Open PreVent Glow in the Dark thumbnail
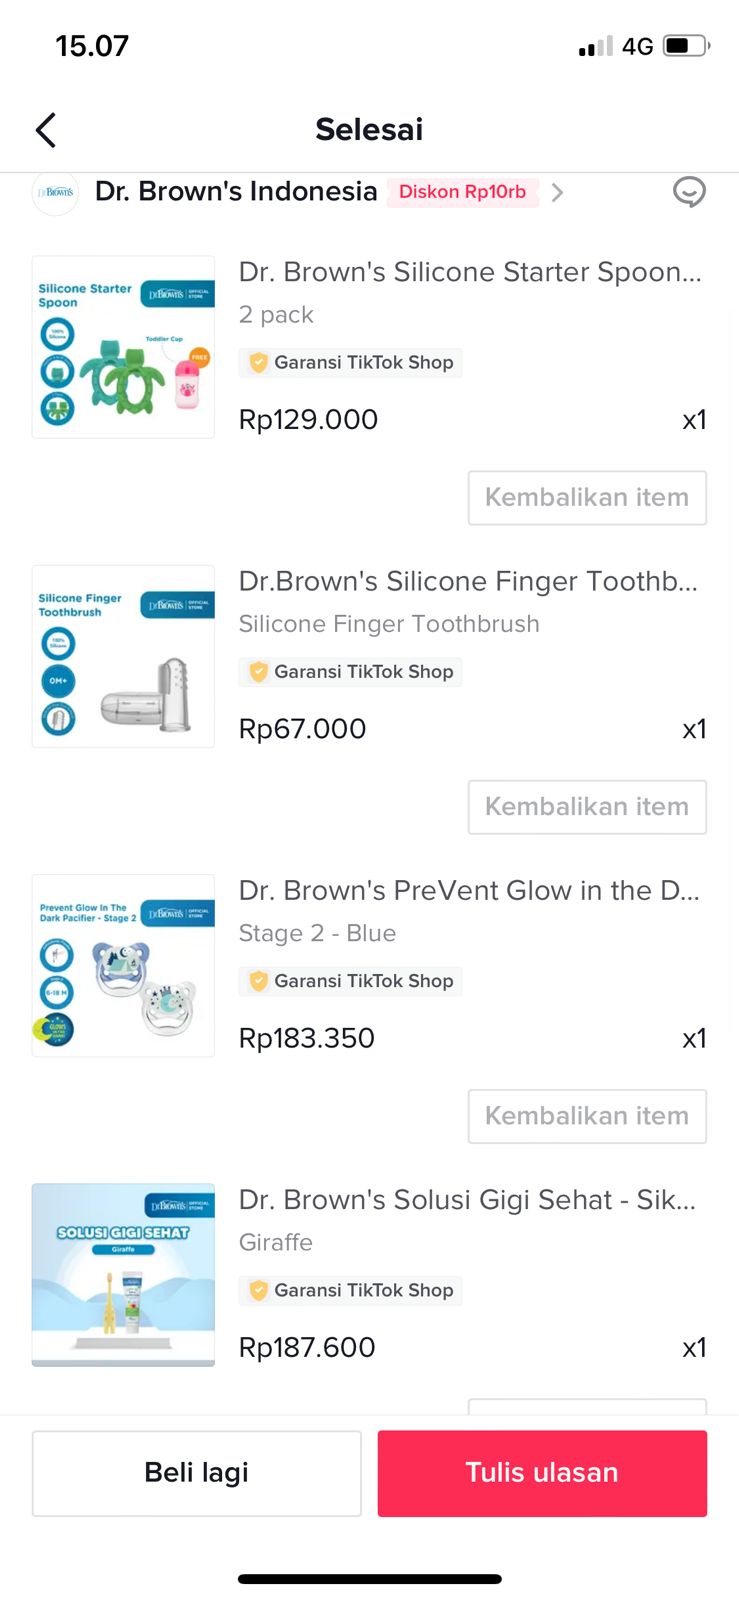Image resolution: width=739 pixels, height=1600 pixels. point(123,965)
